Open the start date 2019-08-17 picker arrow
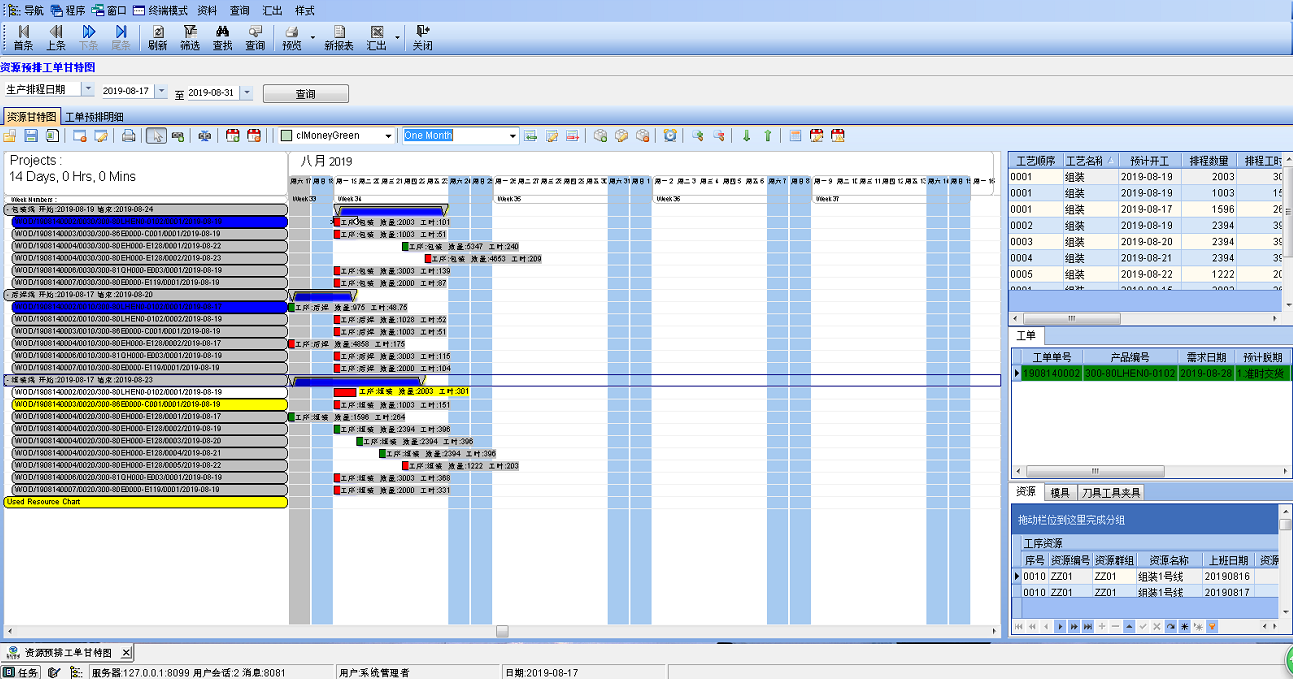Viewport: 1293px width, 679px height. (x=161, y=92)
